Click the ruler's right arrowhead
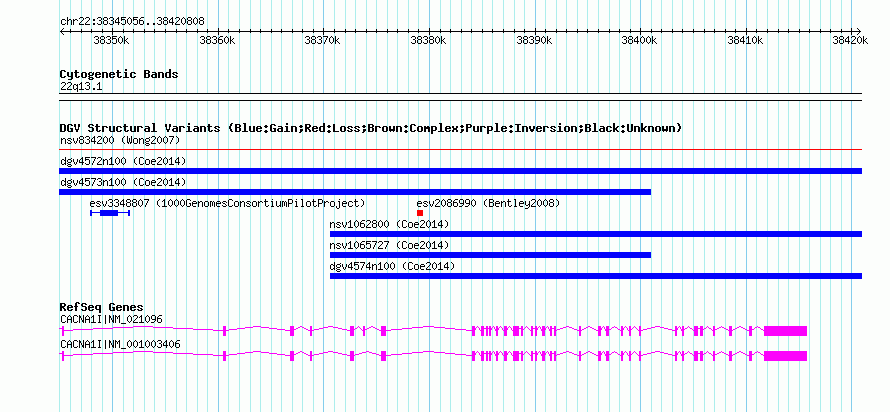The height and width of the screenshot is (412, 890). tap(859, 31)
